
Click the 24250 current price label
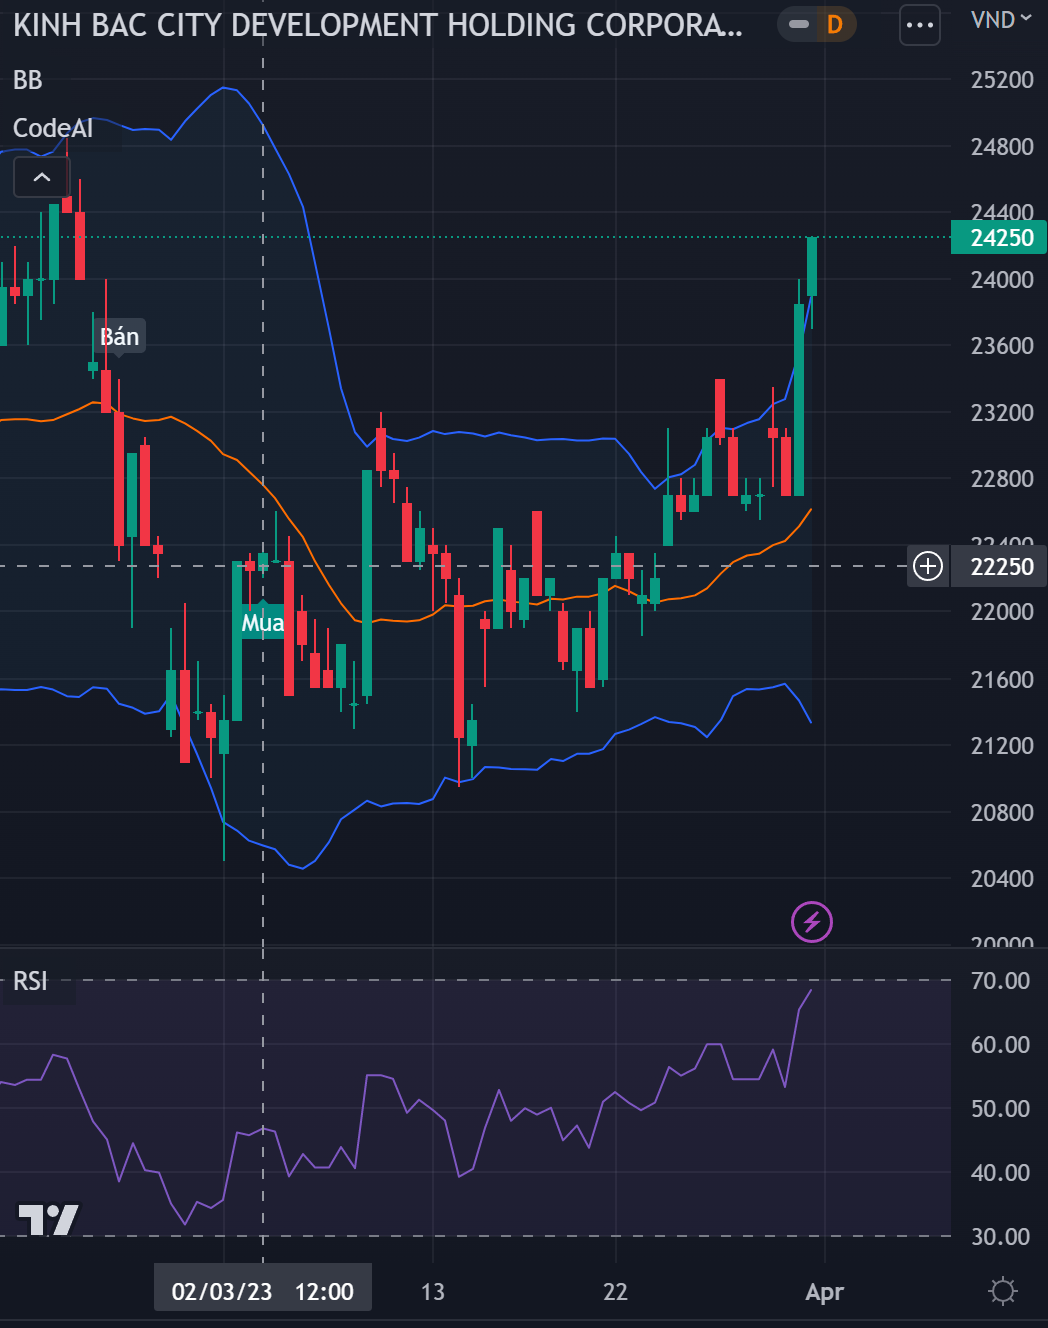point(999,238)
